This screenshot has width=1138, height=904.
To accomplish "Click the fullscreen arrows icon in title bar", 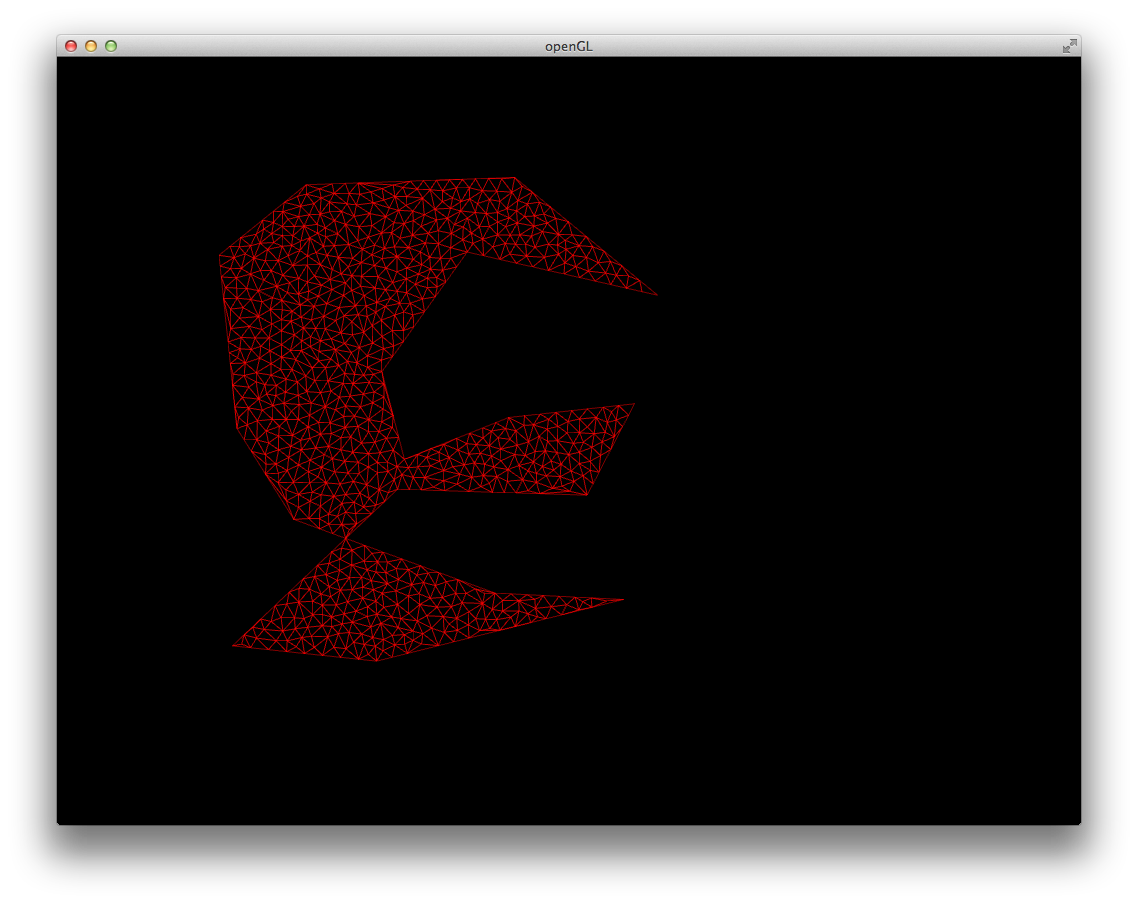I will point(1069,46).
